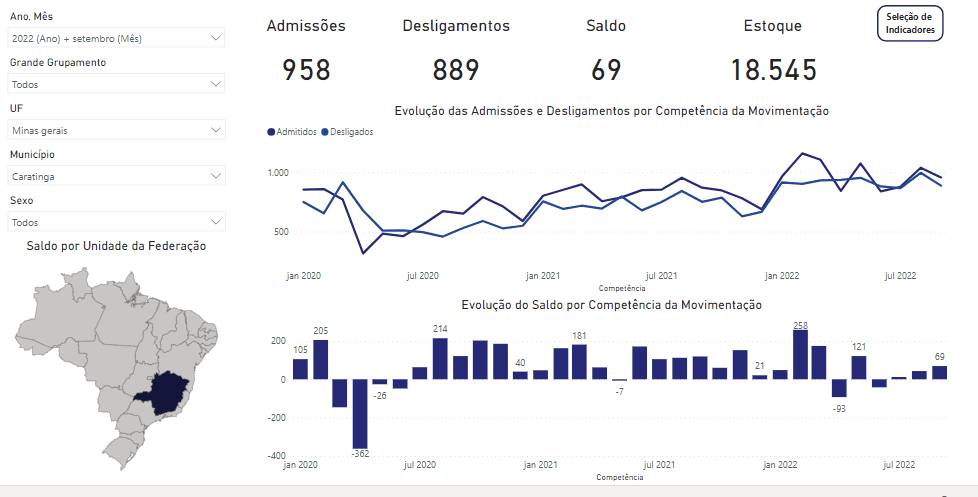Select highlighted Minas Gerais state on map
Image resolution: width=978 pixels, height=497 pixels.
(x=167, y=390)
